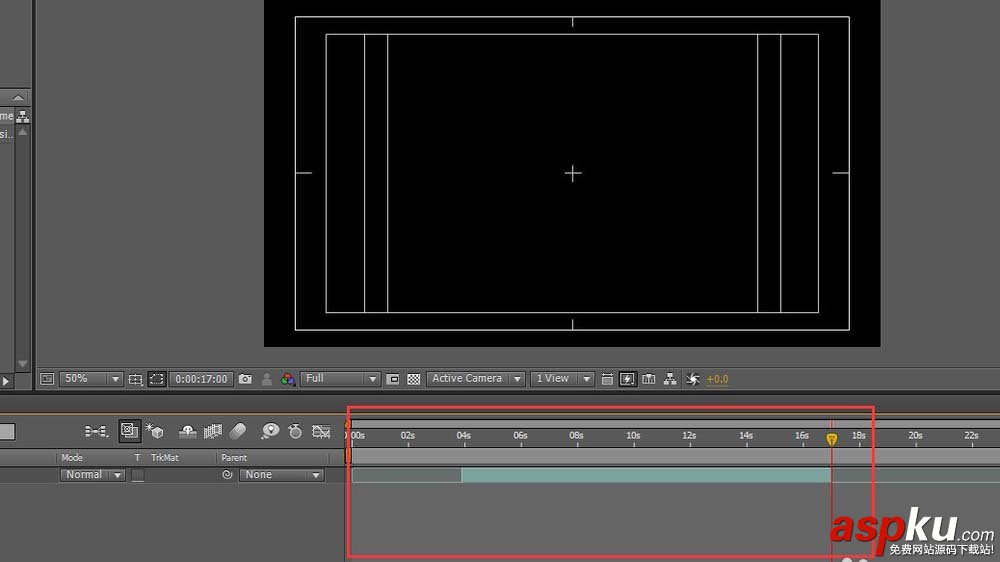The height and width of the screenshot is (562, 1000).
Task: Click the Always Preview This View icon
Action: click(47, 379)
